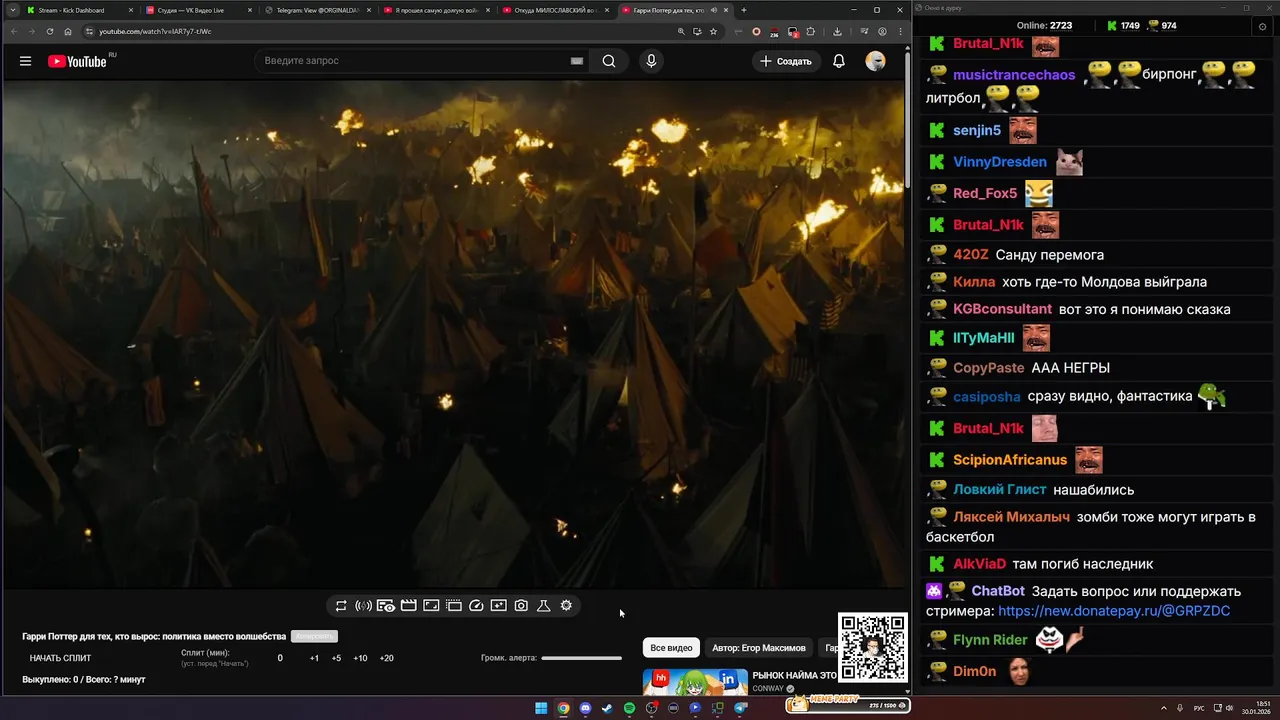Click the Копировать button beside video title
This screenshot has height=720, width=1280.
point(314,636)
